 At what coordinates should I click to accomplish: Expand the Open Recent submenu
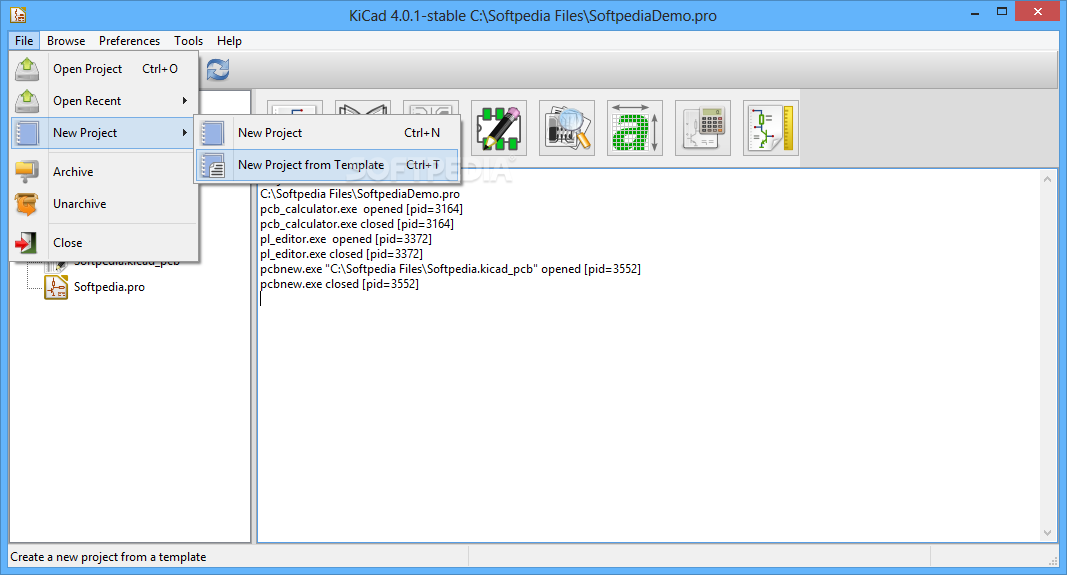[x=105, y=101]
